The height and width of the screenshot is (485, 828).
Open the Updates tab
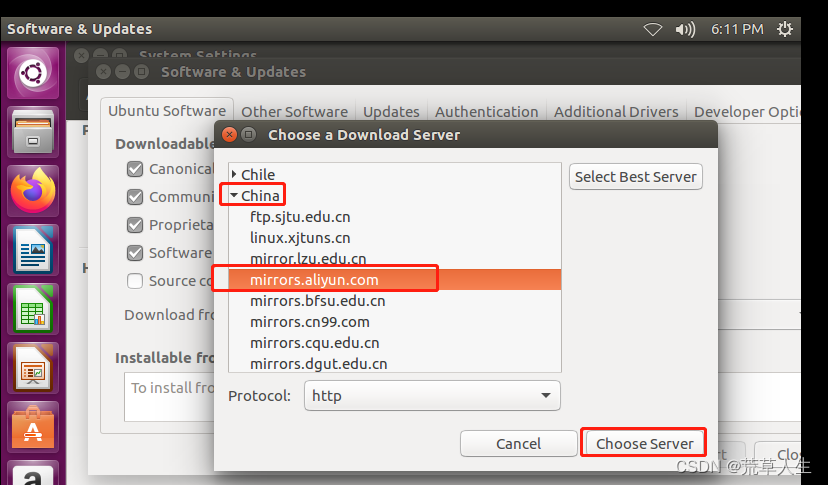[391, 112]
